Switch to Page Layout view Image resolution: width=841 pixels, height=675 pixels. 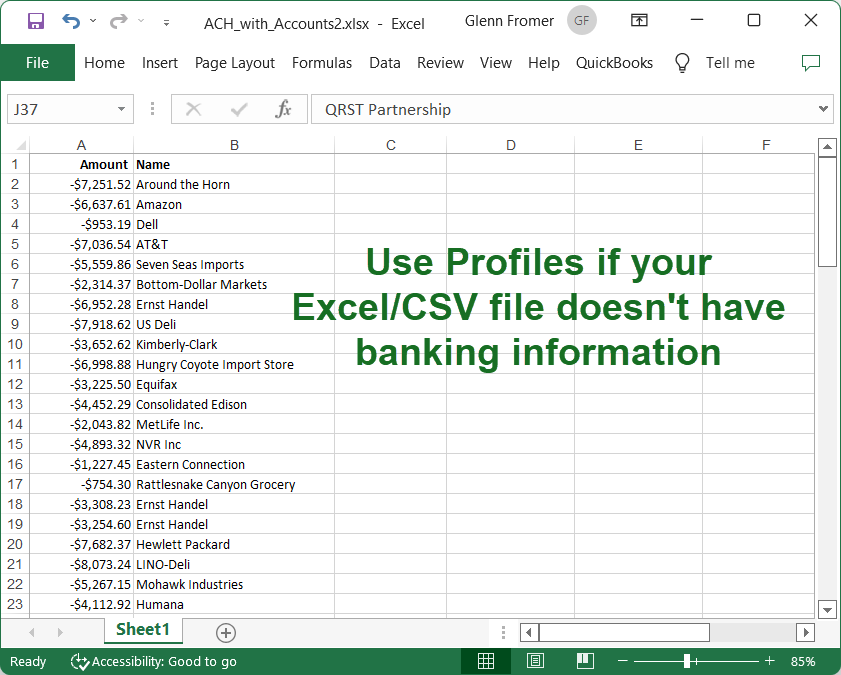click(535, 661)
